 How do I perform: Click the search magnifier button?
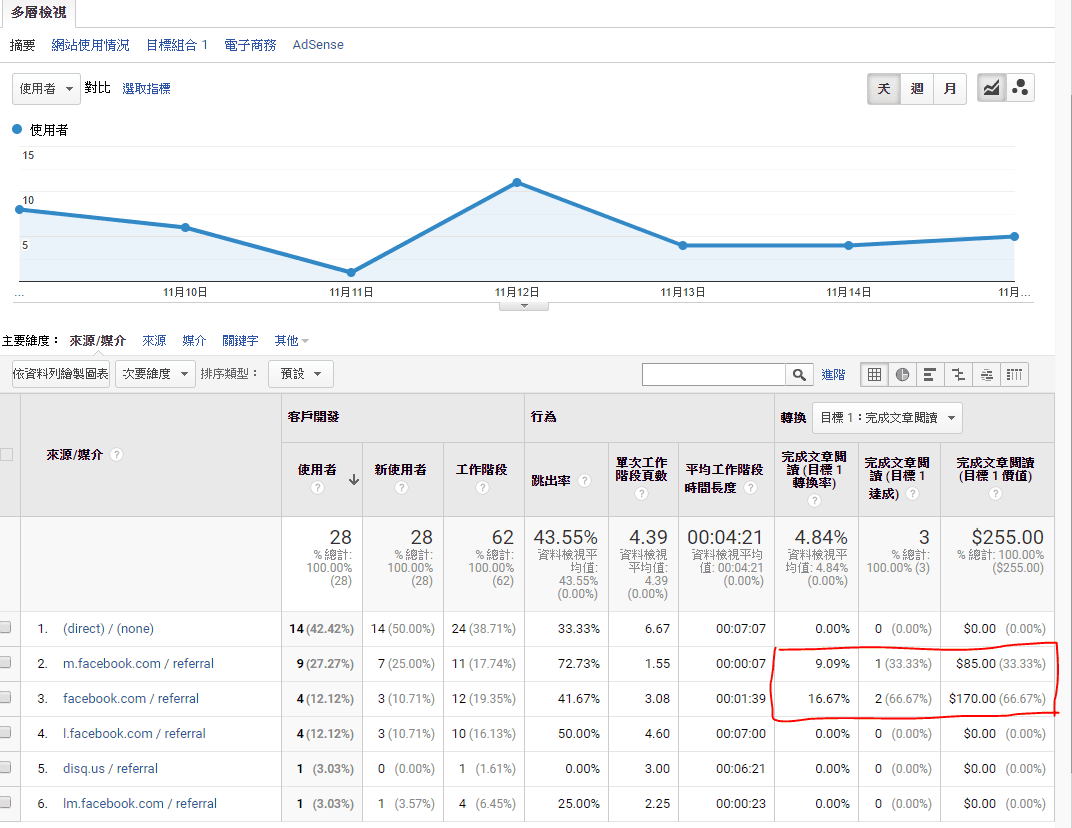tap(799, 375)
